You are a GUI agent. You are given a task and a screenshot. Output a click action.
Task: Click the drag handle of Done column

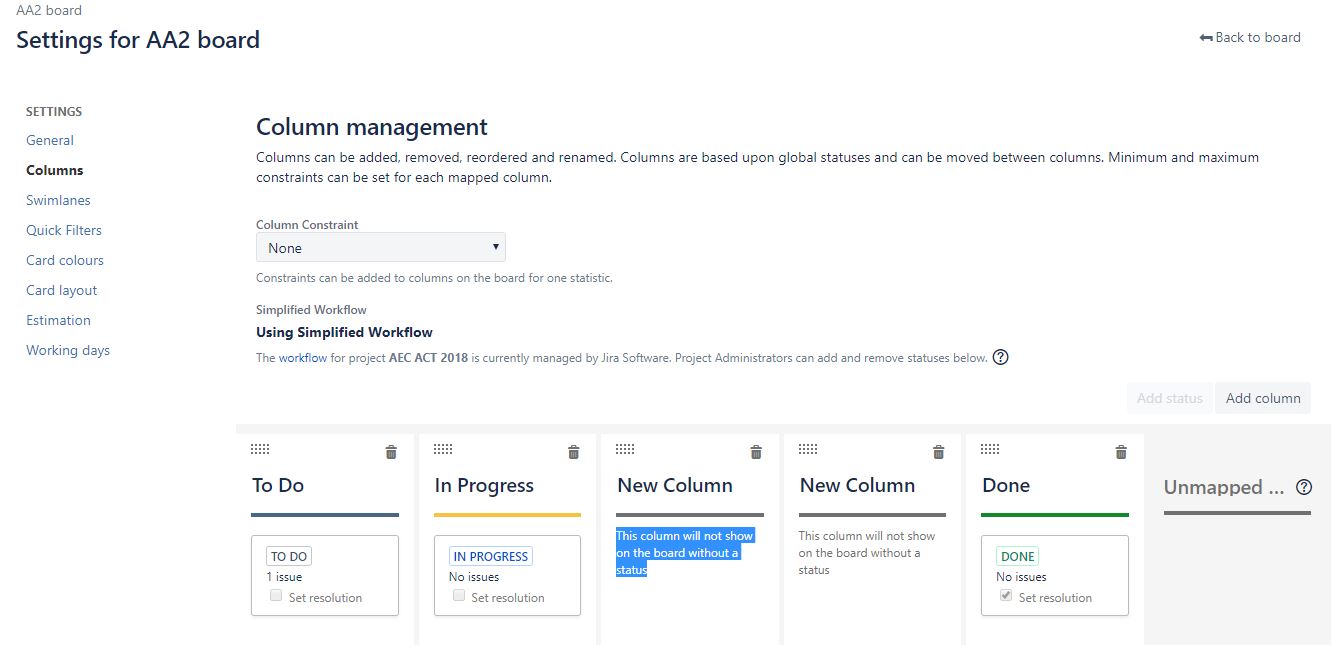[x=990, y=449]
